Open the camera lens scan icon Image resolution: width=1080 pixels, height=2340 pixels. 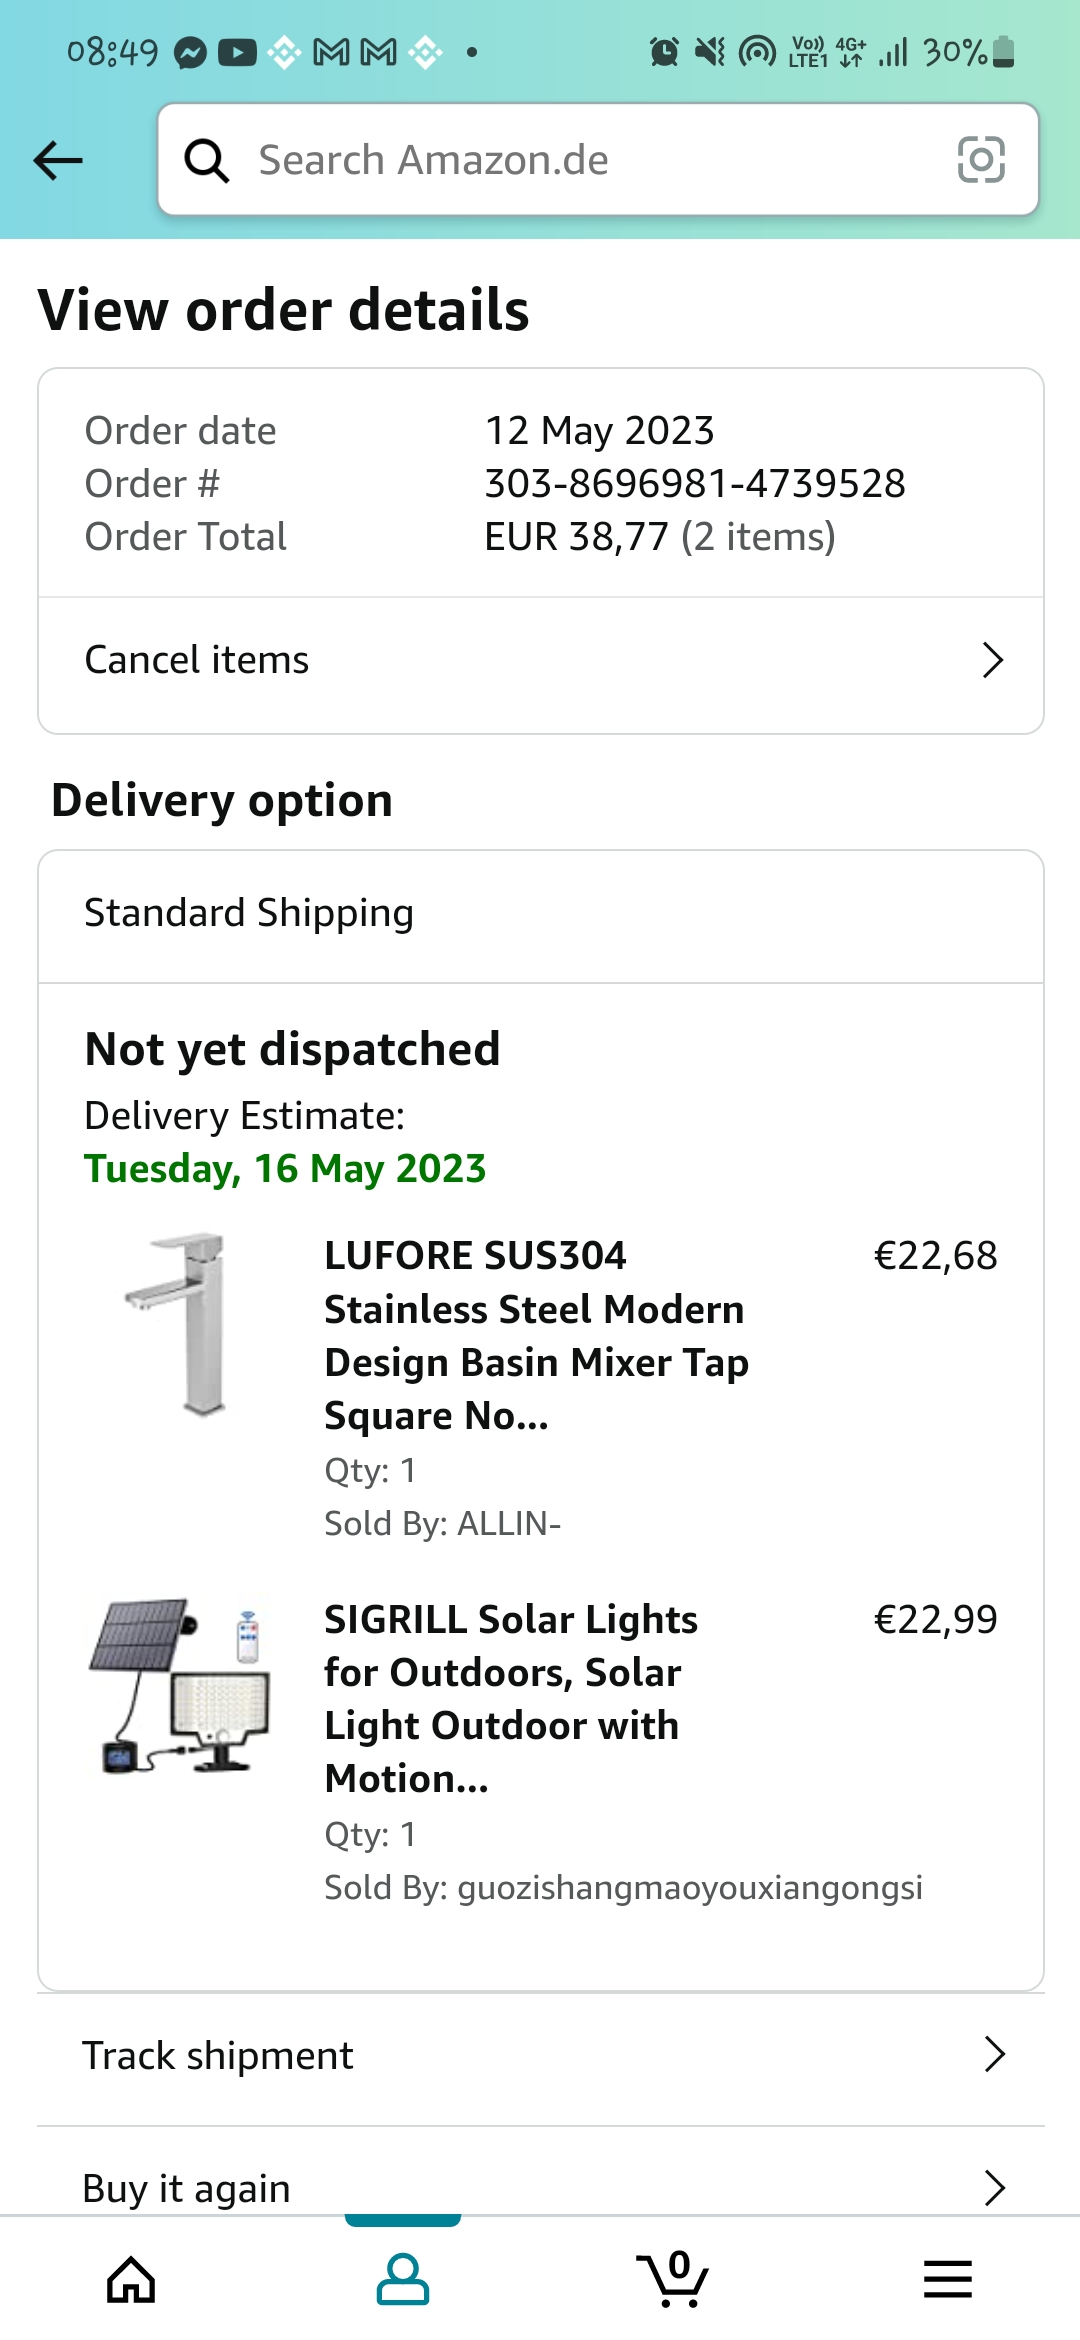pyautogui.click(x=980, y=160)
